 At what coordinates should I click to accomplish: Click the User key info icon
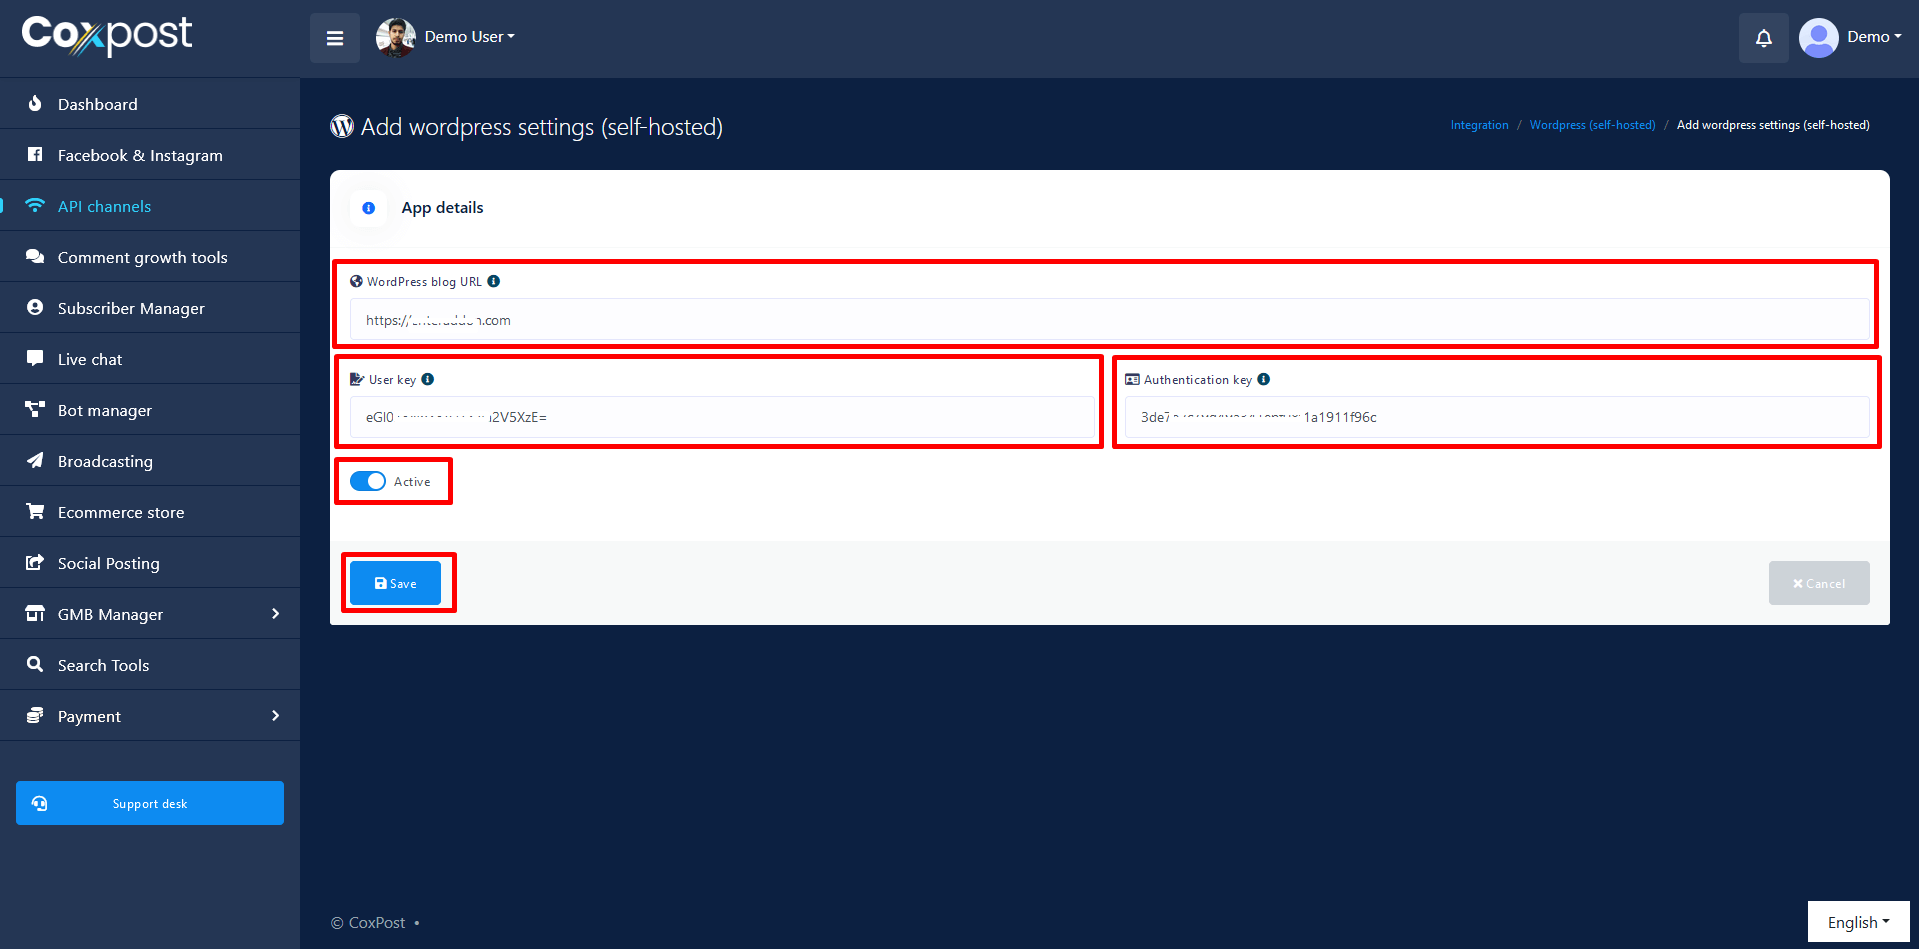(428, 380)
